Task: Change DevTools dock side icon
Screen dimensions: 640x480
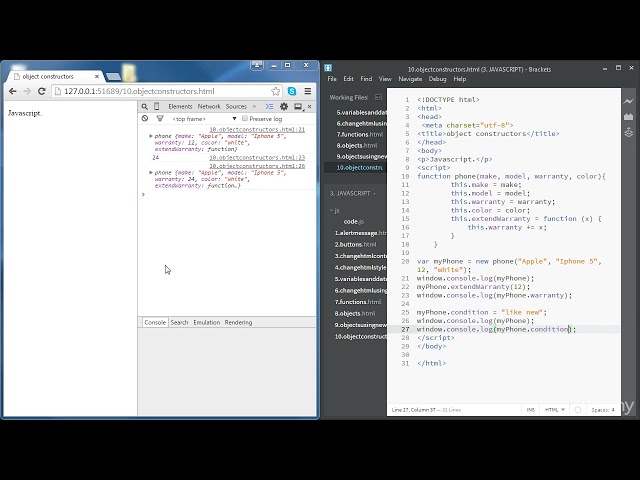Action: (298, 107)
